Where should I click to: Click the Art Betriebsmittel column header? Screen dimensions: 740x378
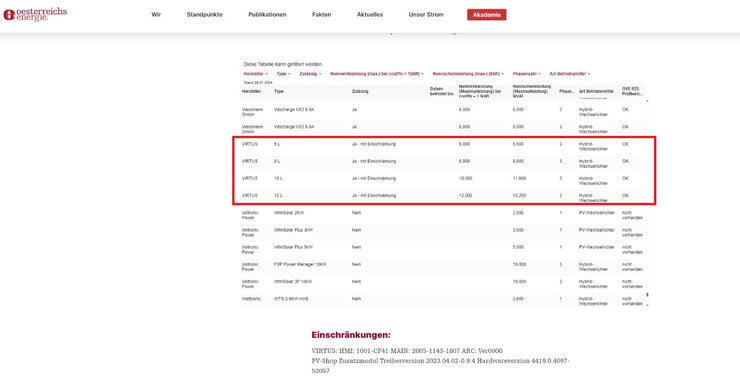(x=596, y=91)
